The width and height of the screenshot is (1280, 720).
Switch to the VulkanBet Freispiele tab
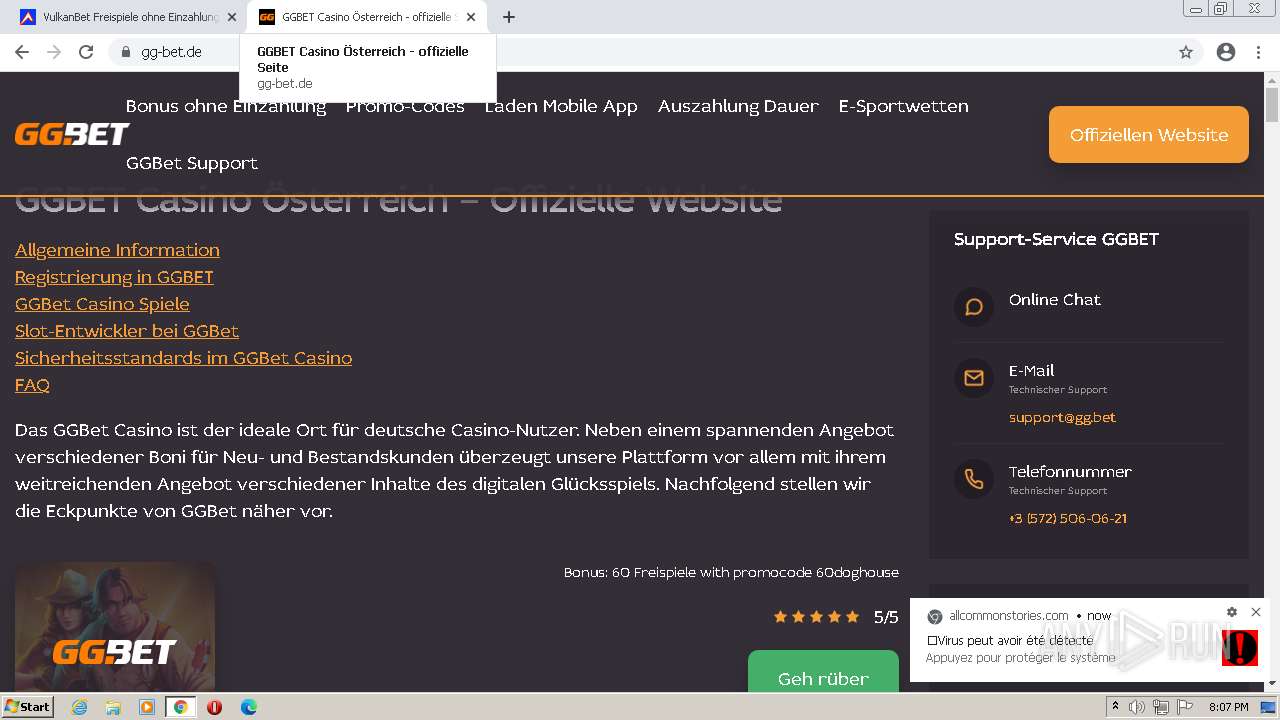(126, 17)
